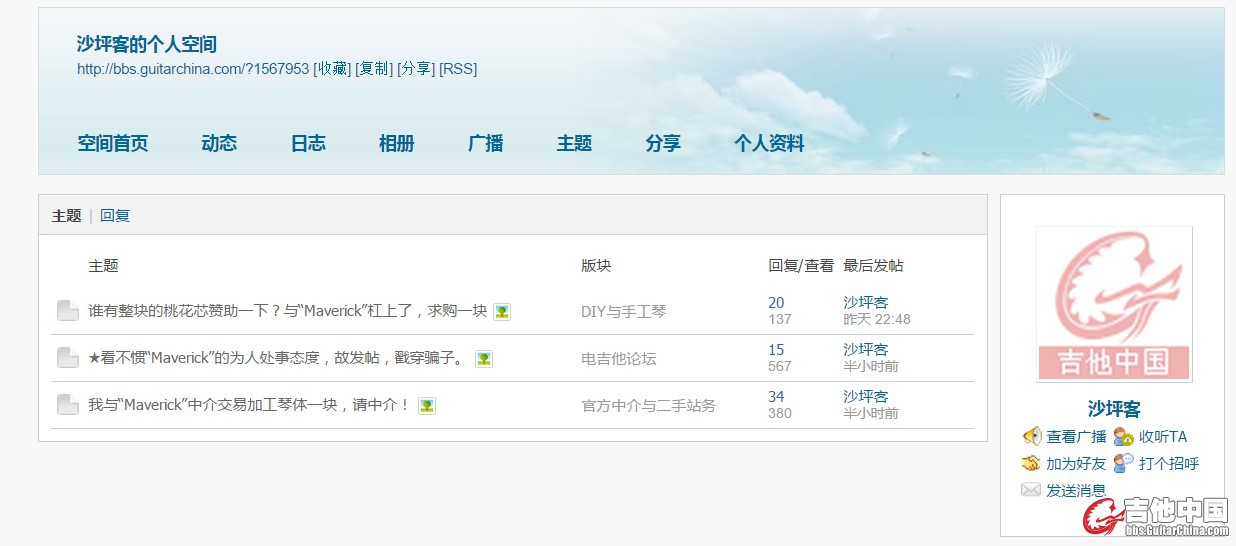Open the 官方中介与二手站务 board link
Image resolution: width=1236 pixels, height=546 pixels.
[x=648, y=406]
